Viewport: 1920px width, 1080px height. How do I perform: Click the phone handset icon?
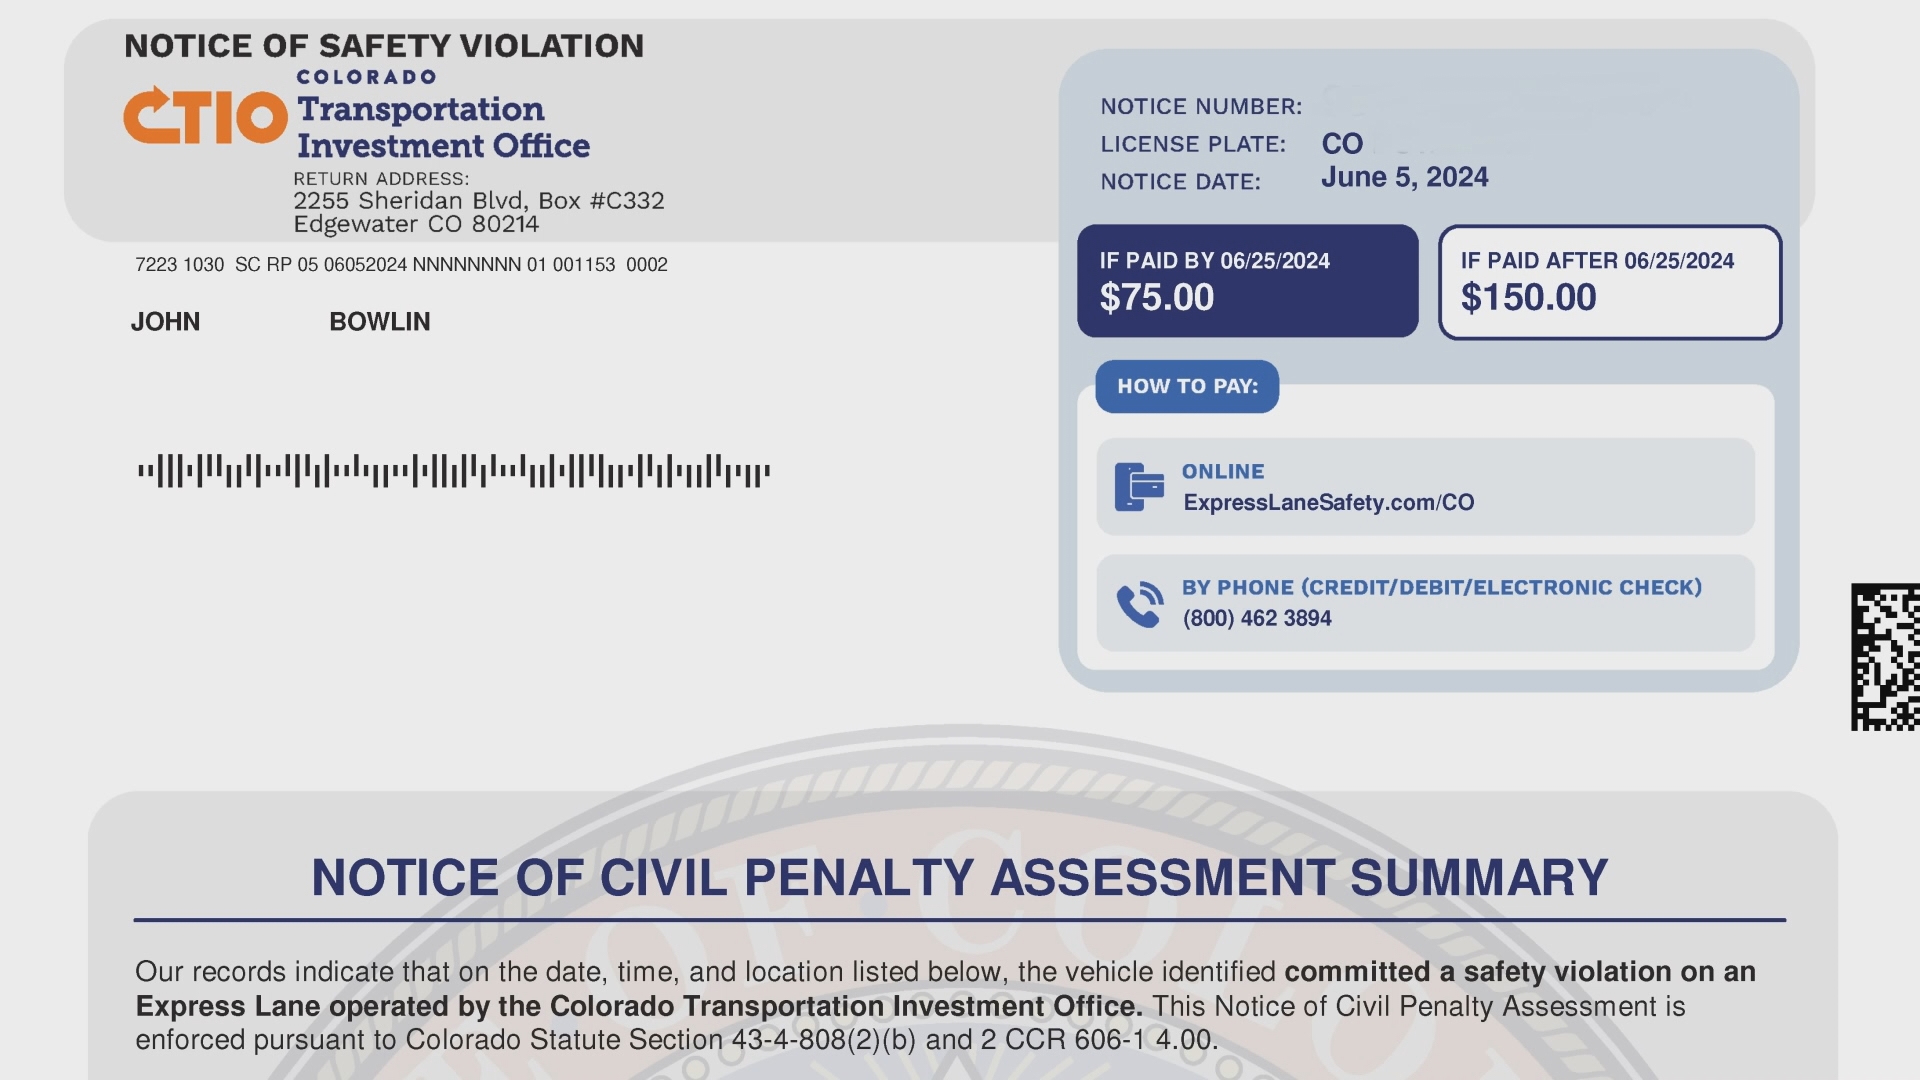click(1140, 604)
